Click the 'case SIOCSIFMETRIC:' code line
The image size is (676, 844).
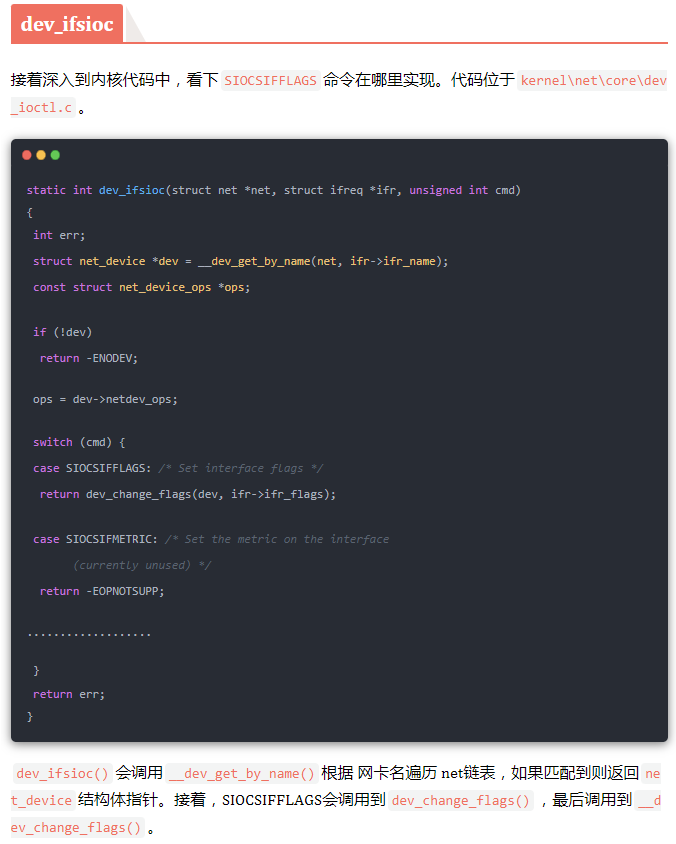(x=211, y=539)
